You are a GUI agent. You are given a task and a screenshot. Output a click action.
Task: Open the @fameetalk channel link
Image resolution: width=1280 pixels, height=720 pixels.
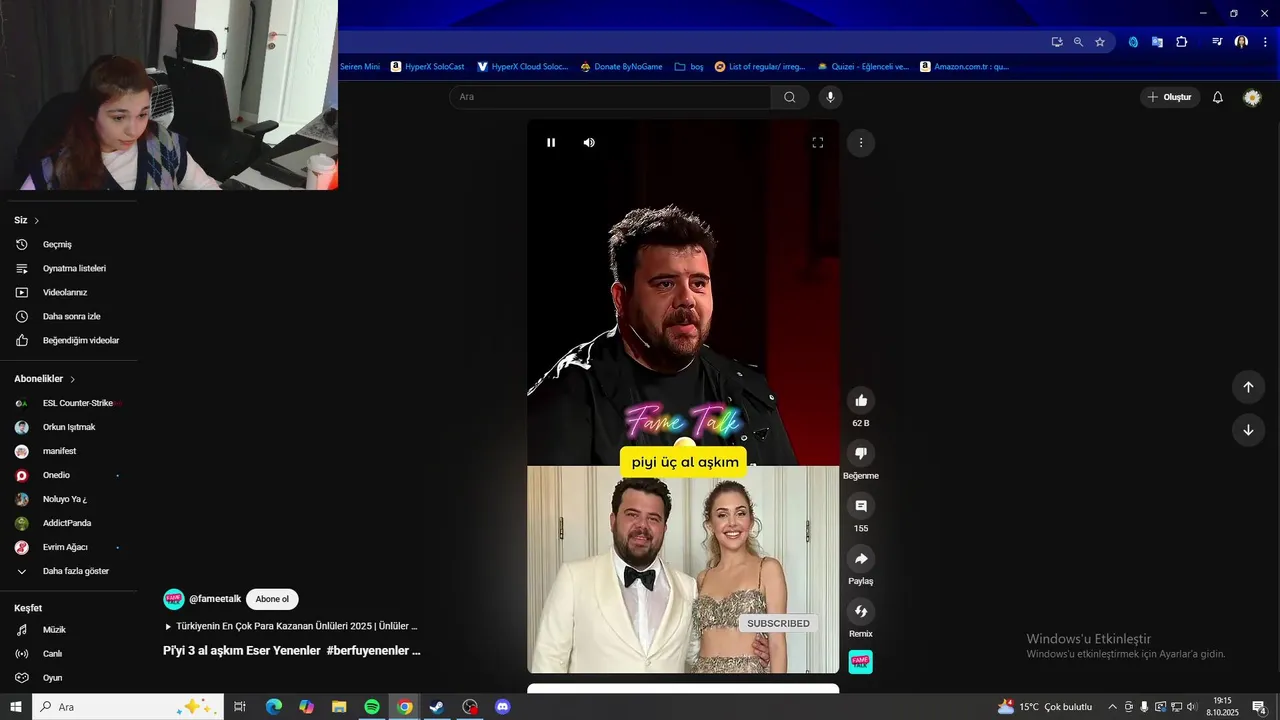(x=215, y=599)
